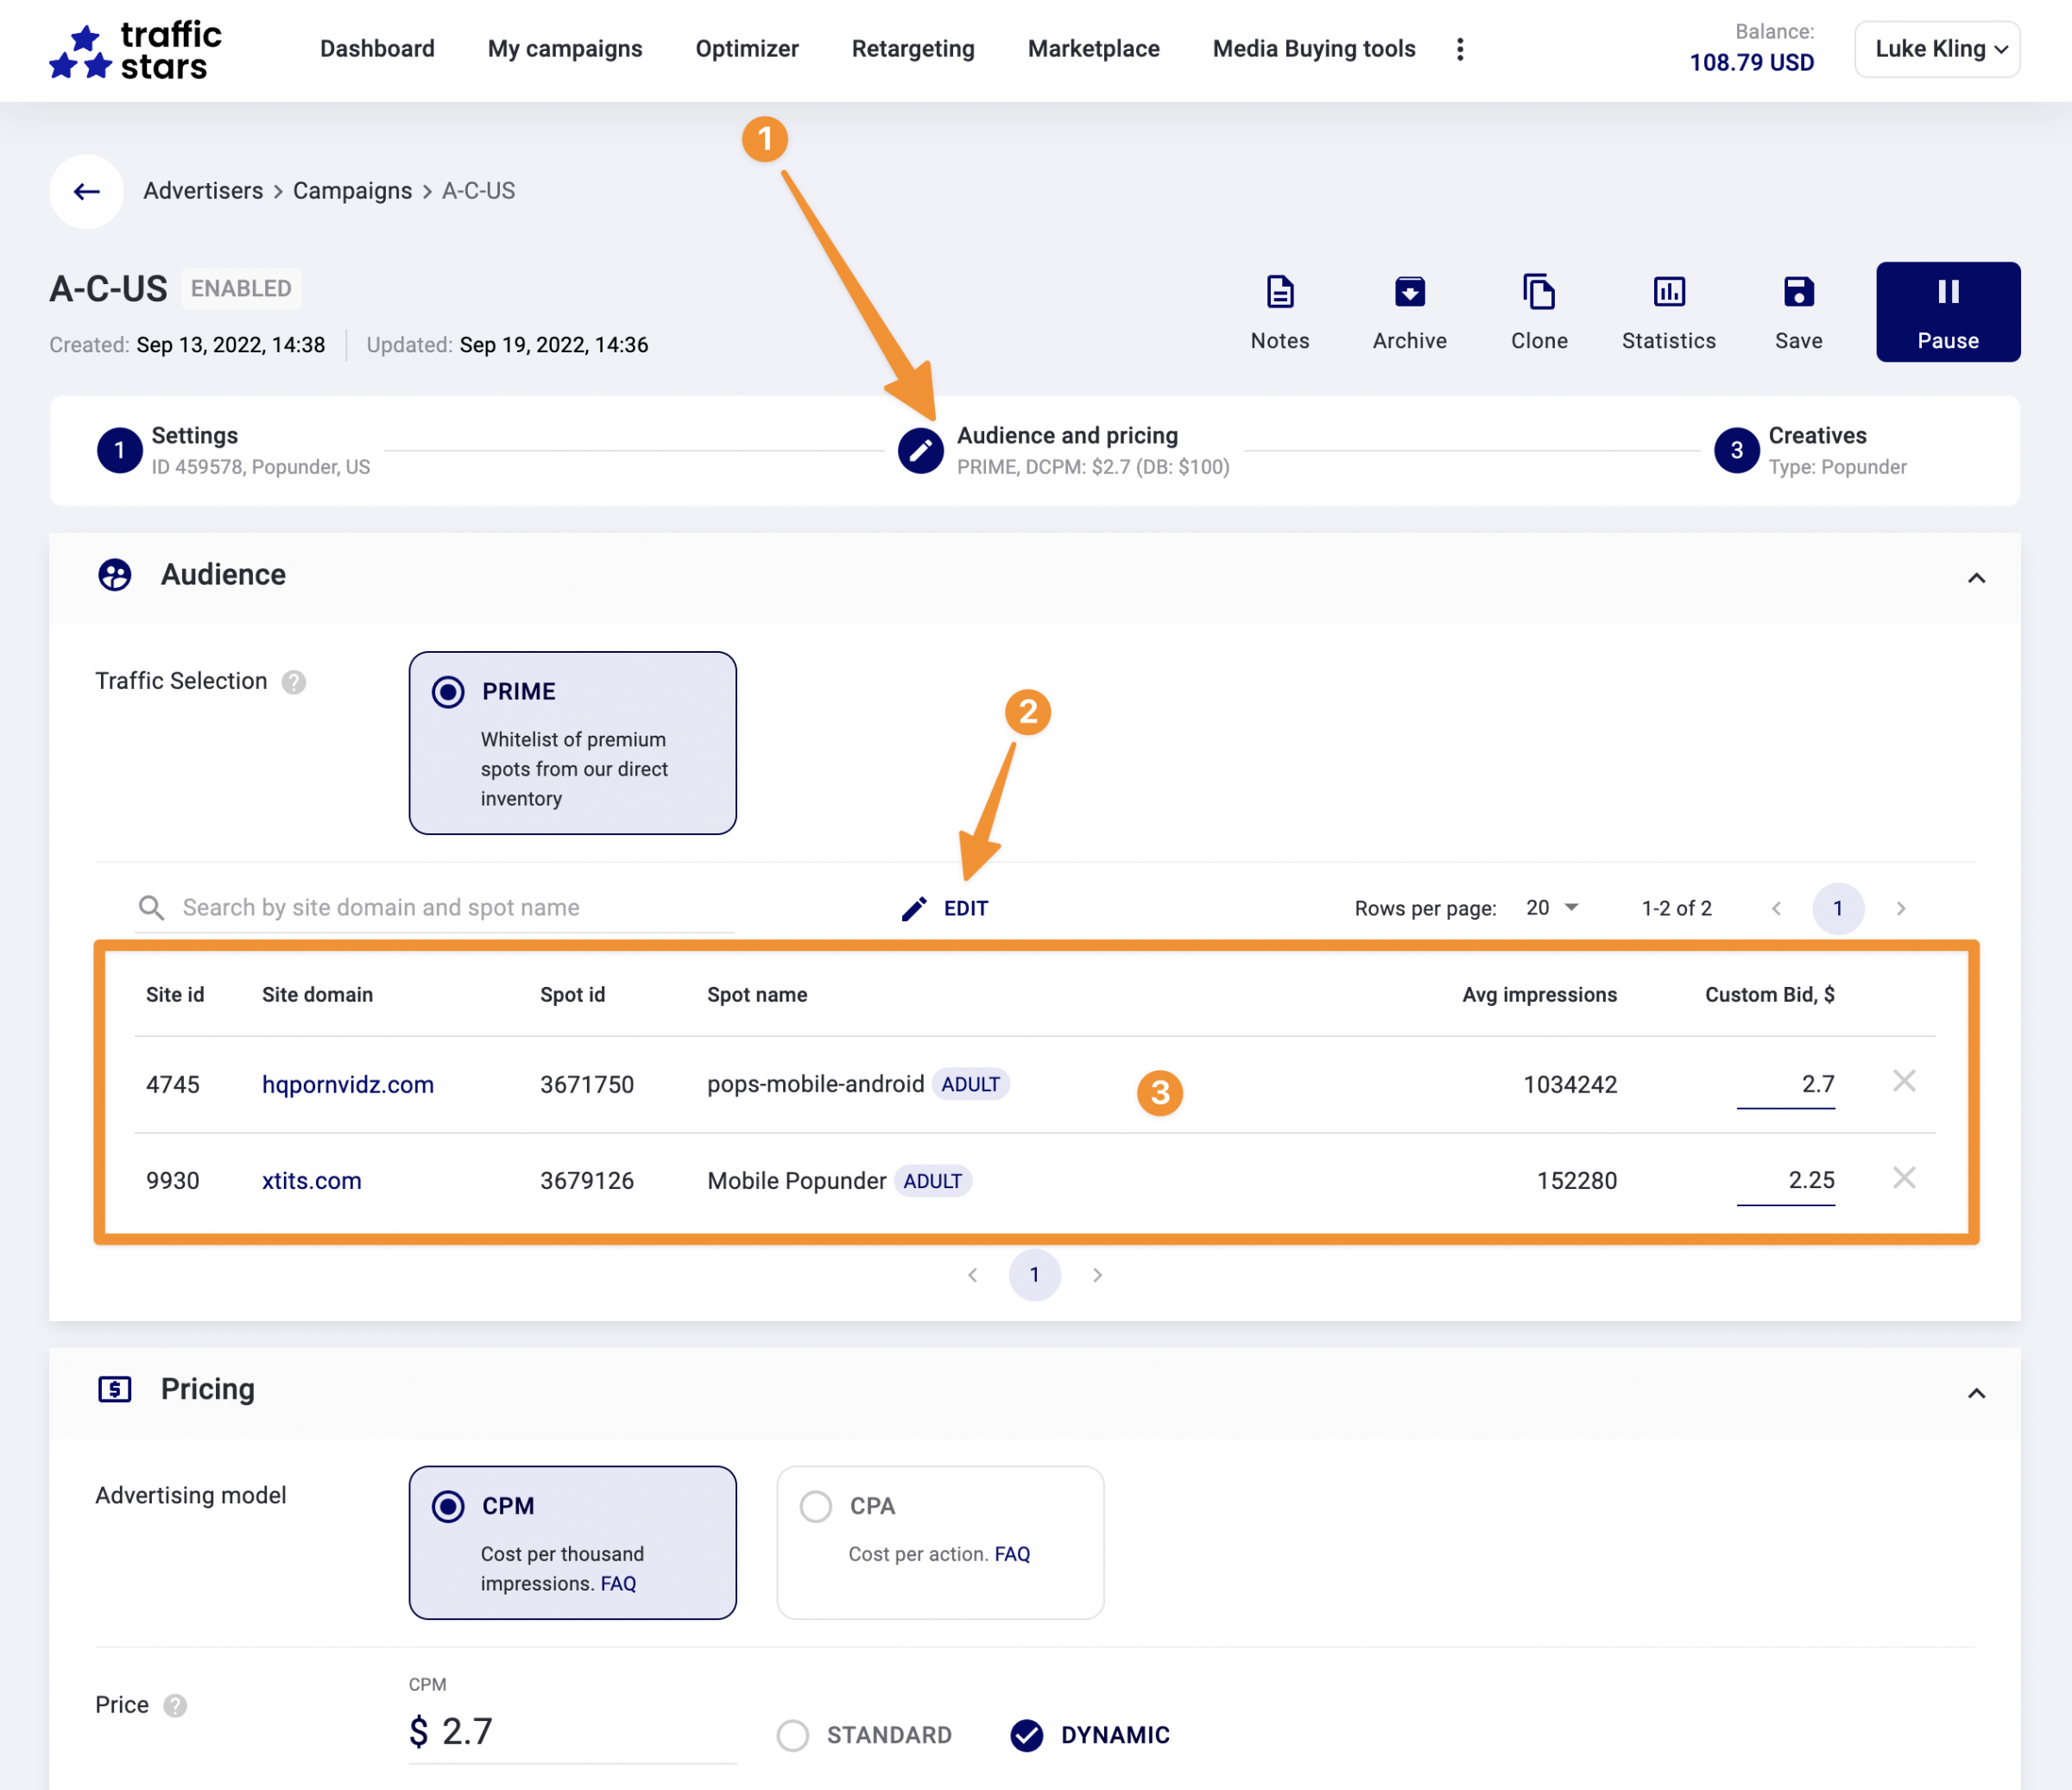The width and height of the screenshot is (2072, 1790).
Task: Collapse the Pricing section
Action: click(x=1976, y=1393)
